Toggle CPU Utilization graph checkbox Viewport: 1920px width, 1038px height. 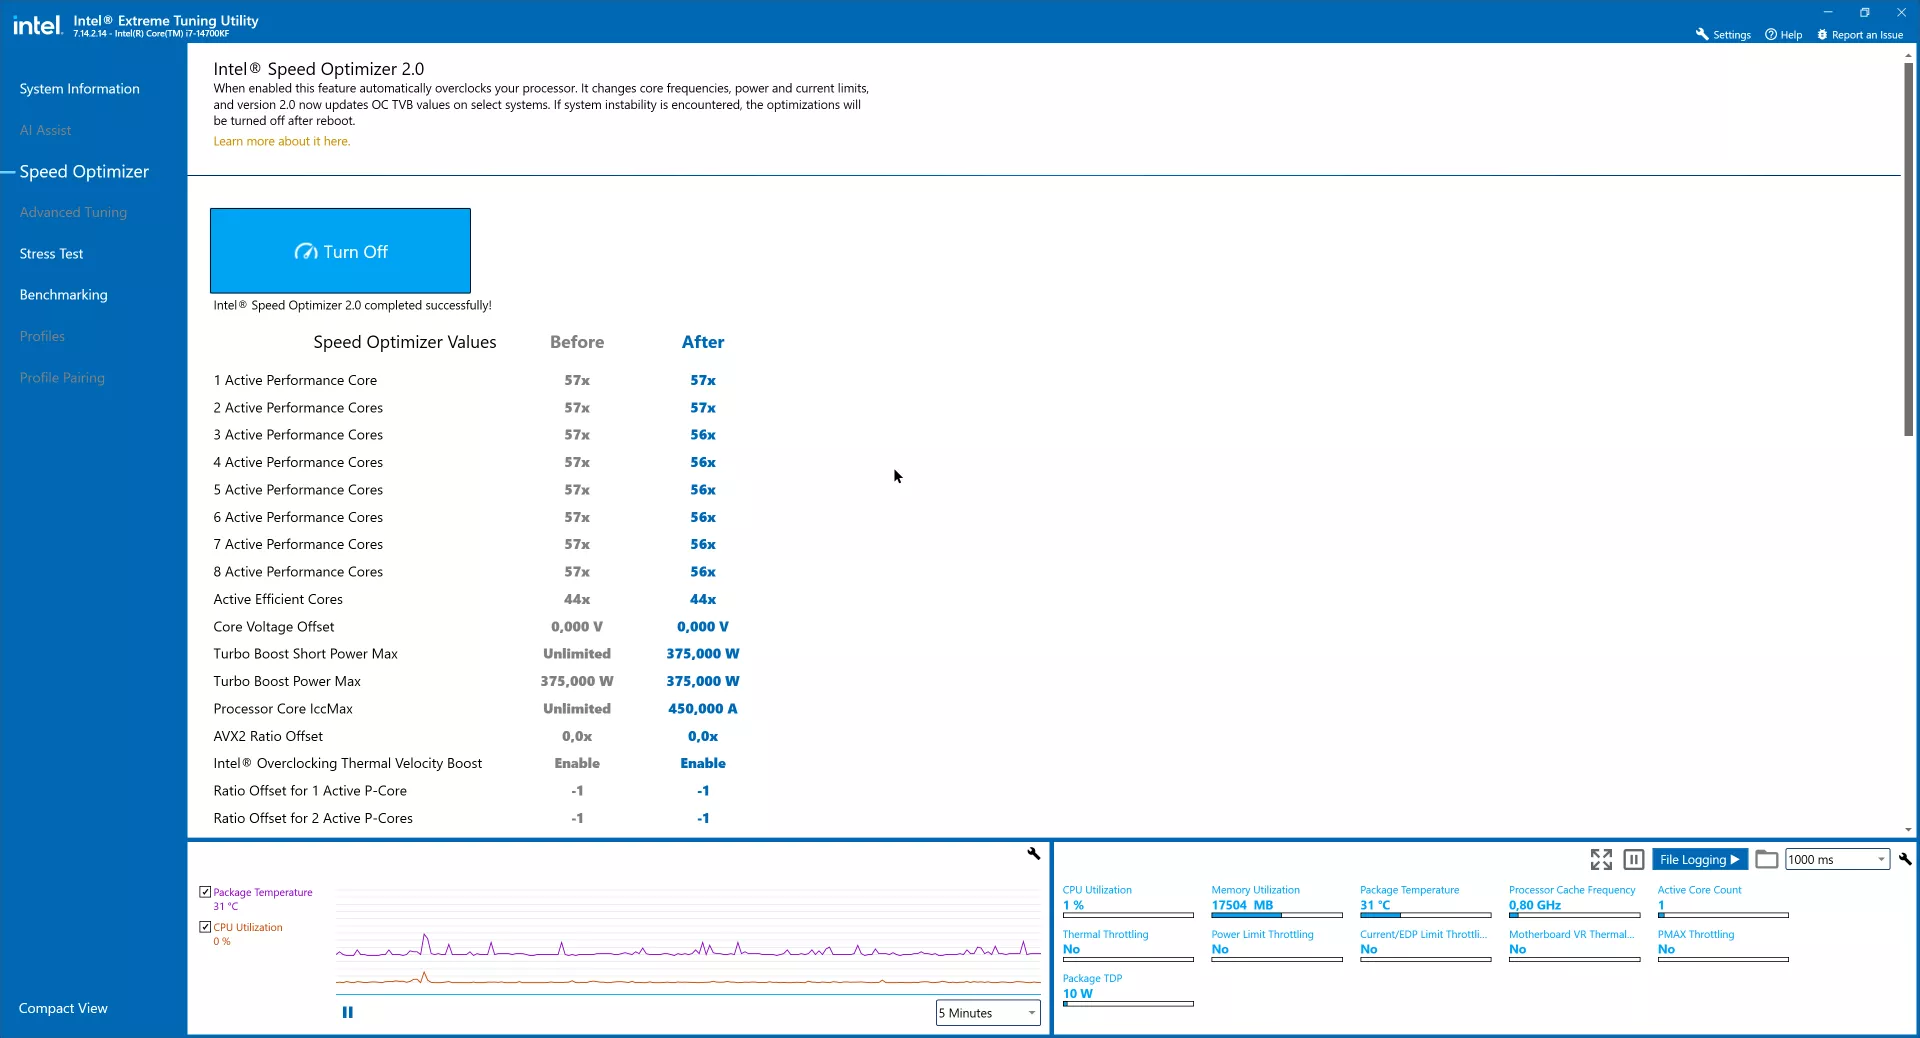click(x=205, y=927)
